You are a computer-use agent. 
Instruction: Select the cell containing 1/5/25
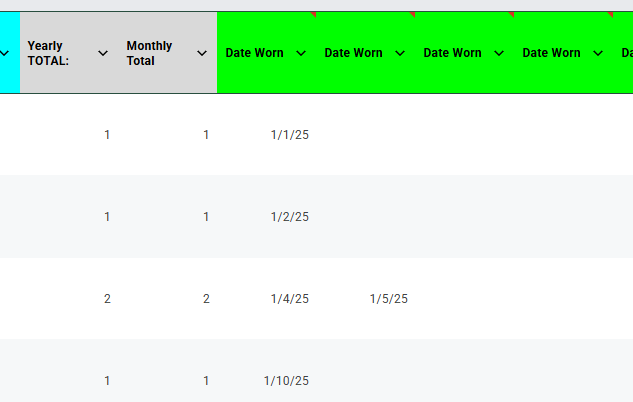(388, 299)
